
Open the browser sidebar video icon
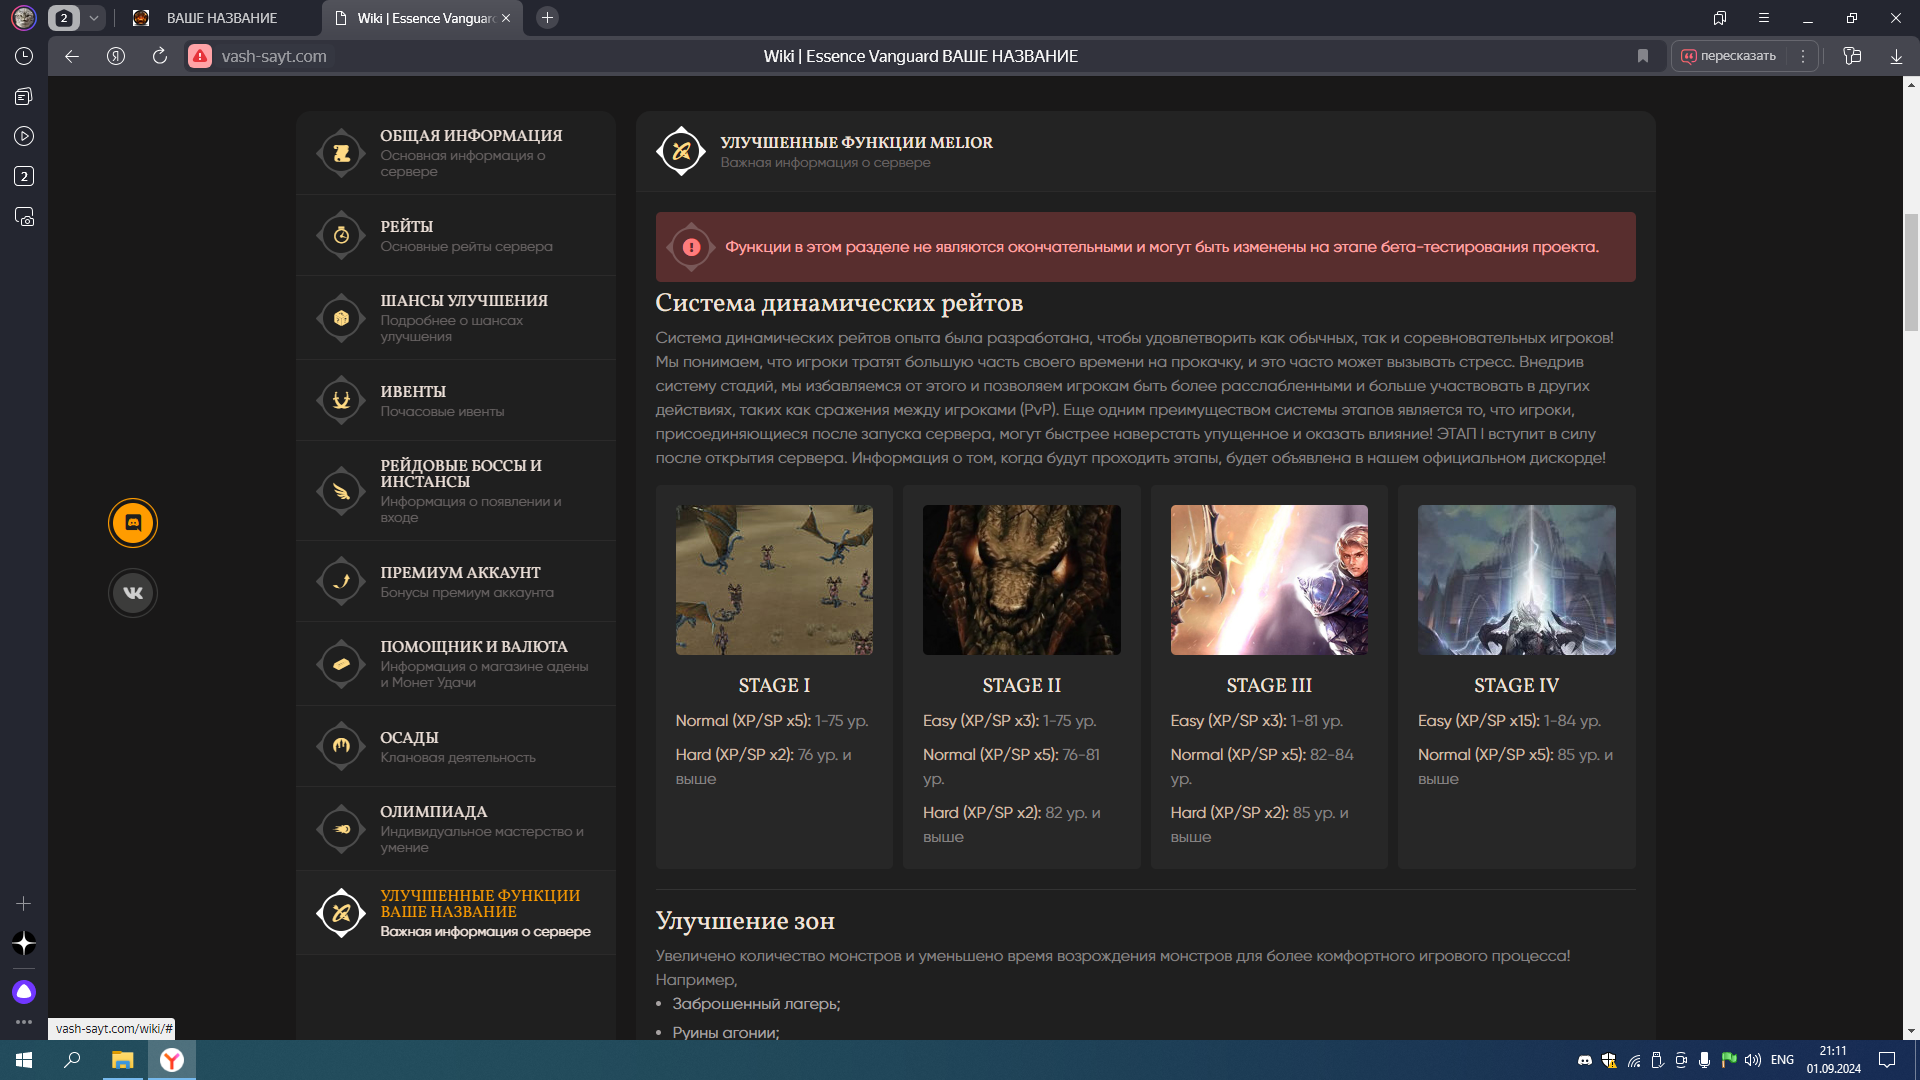tap(24, 136)
